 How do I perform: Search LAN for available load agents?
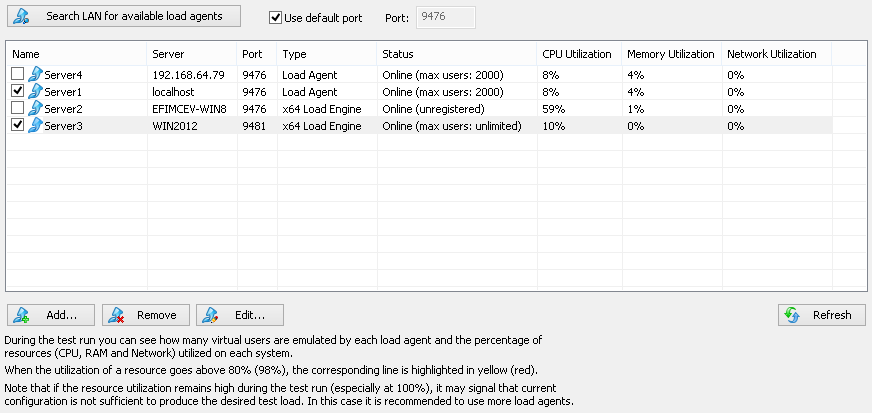124,16
